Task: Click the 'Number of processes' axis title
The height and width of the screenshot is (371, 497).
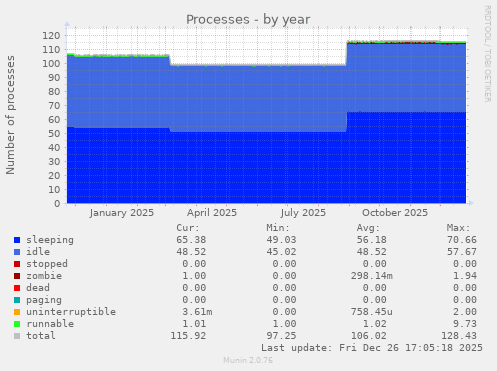Action: (11, 115)
